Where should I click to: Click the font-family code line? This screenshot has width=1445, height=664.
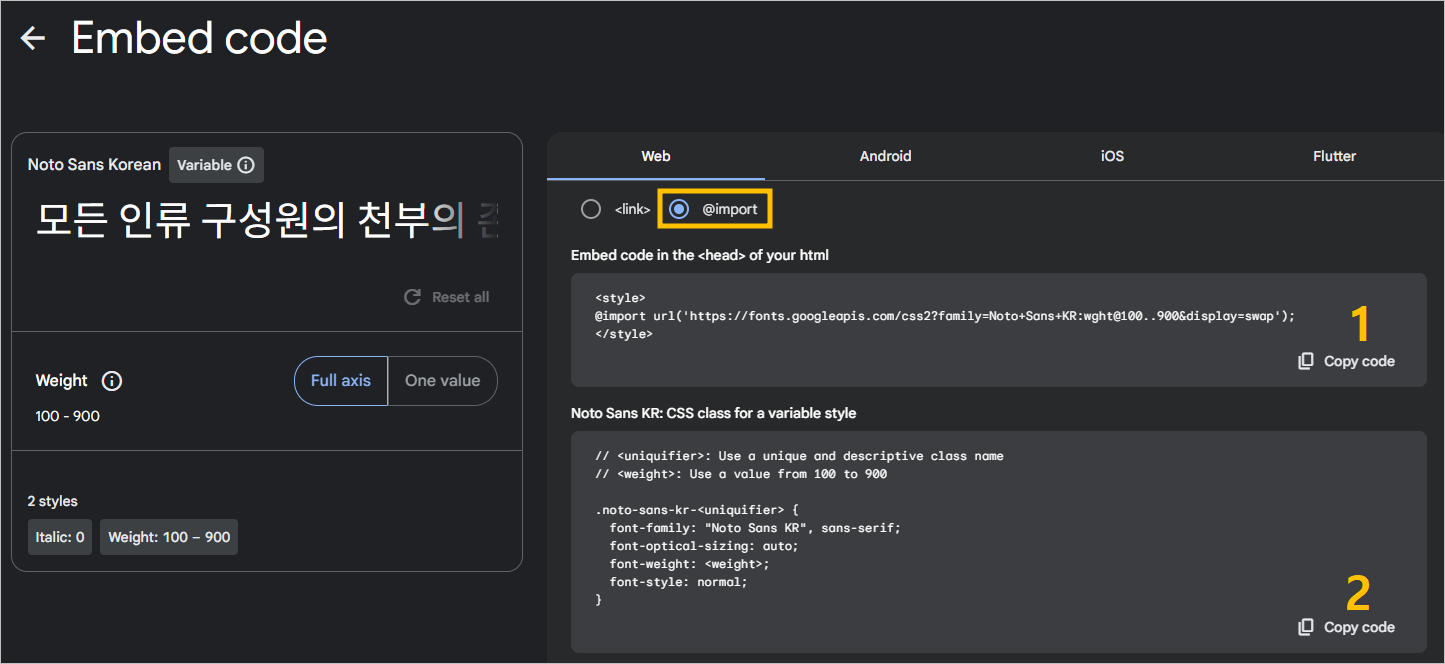pyautogui.click(x=755, y=528)
